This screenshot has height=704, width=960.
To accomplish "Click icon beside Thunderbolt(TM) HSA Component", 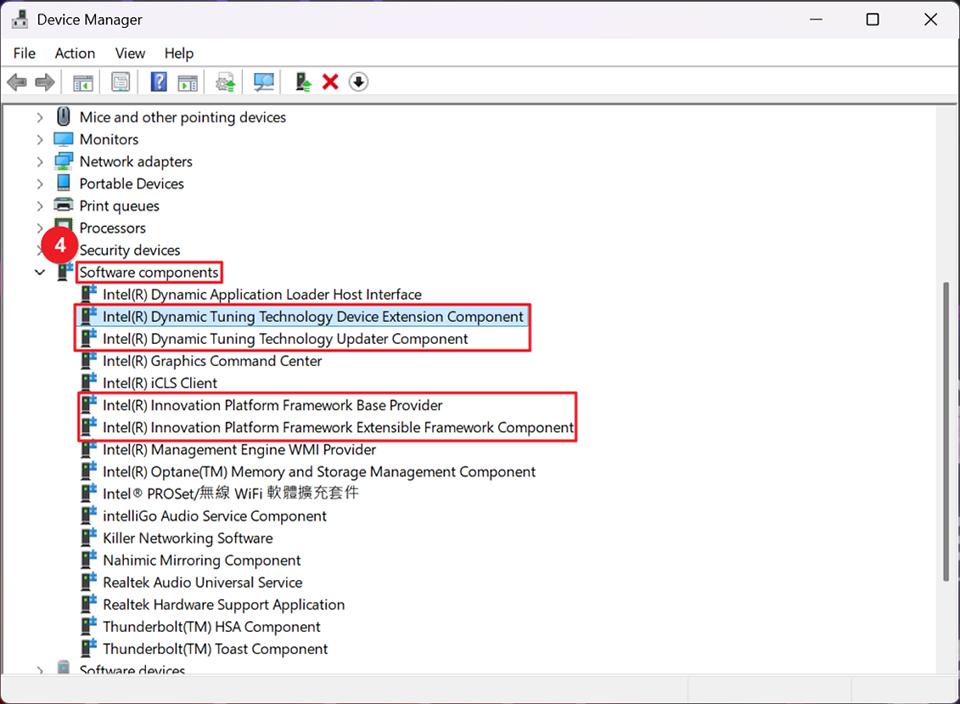I will point(89,626).
